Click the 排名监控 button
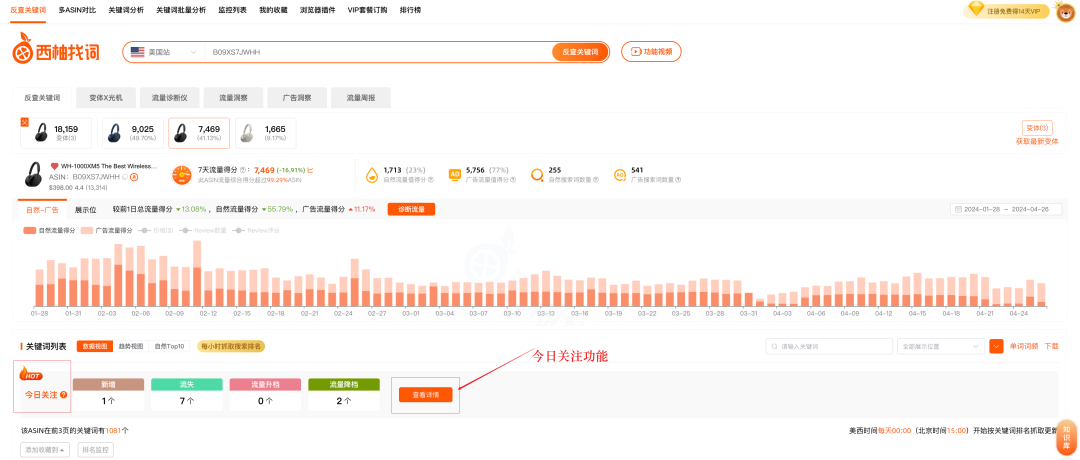 pyautogui.click(x=95, y=450)
